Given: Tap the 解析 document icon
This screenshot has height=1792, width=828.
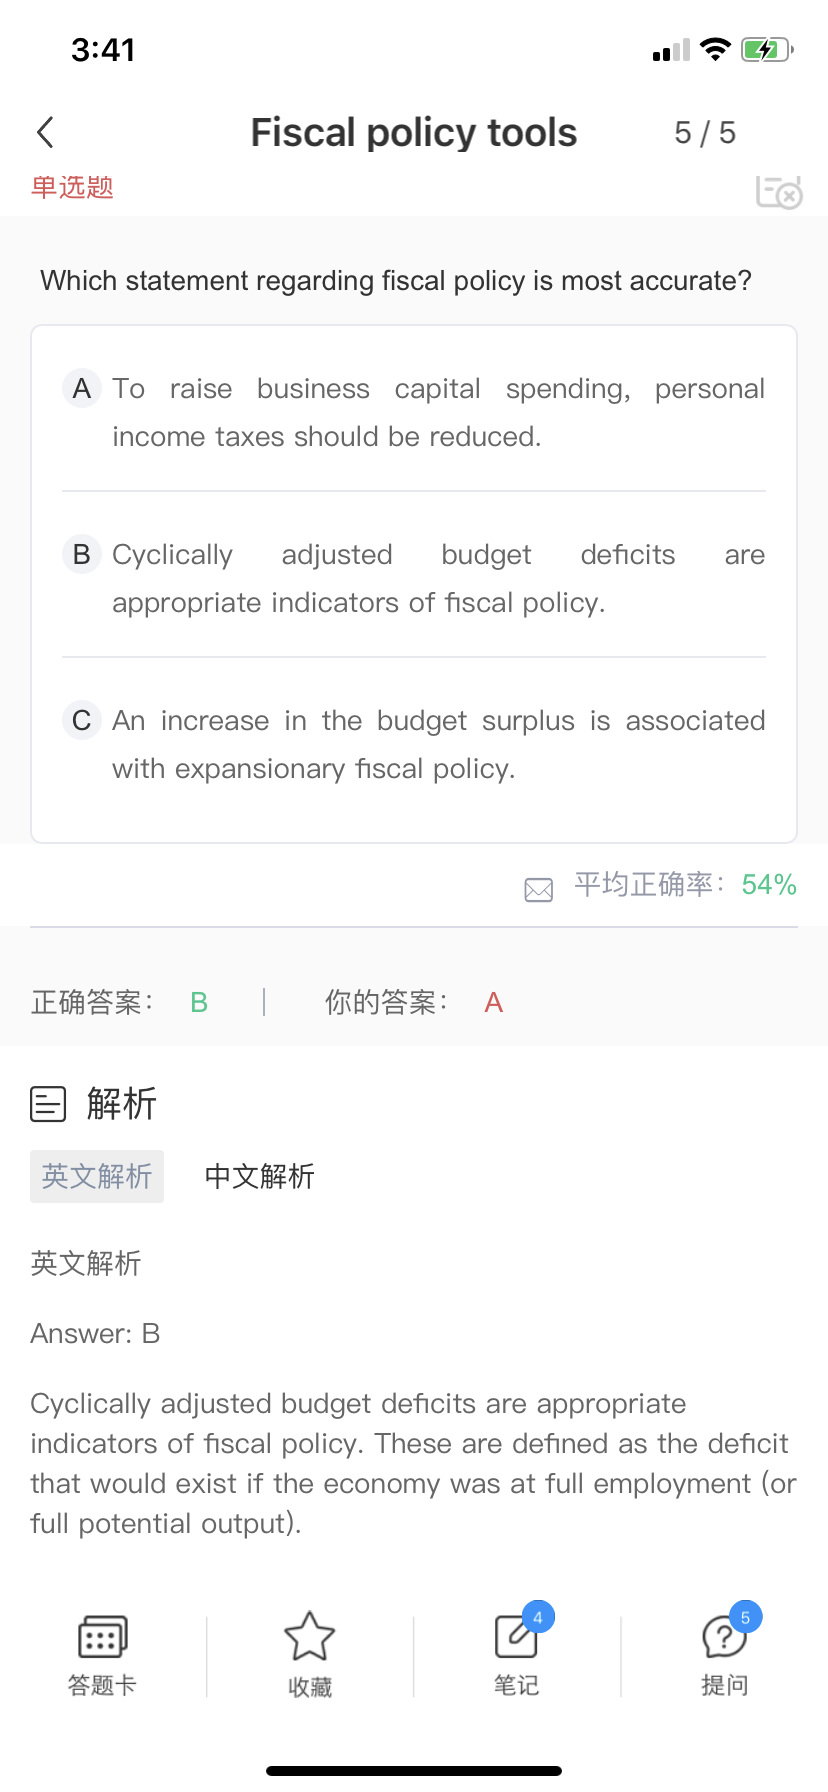Looking at the screenshot, I should click(48, 1104).
